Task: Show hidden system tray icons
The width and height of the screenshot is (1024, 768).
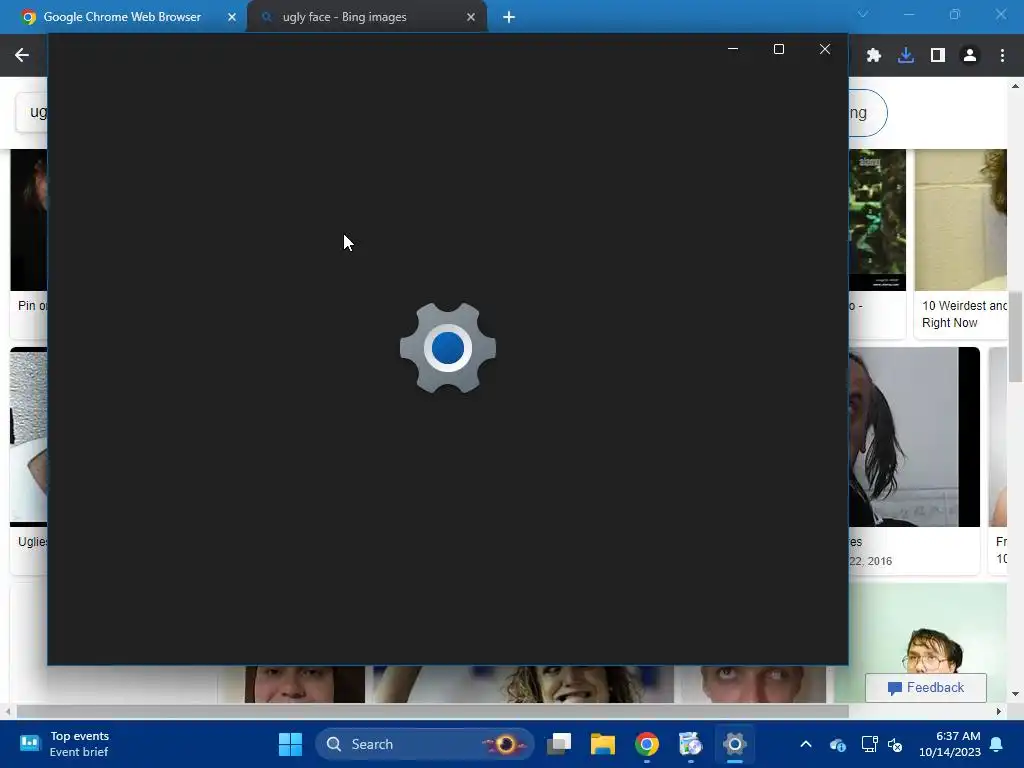Action: pos(806,744)
